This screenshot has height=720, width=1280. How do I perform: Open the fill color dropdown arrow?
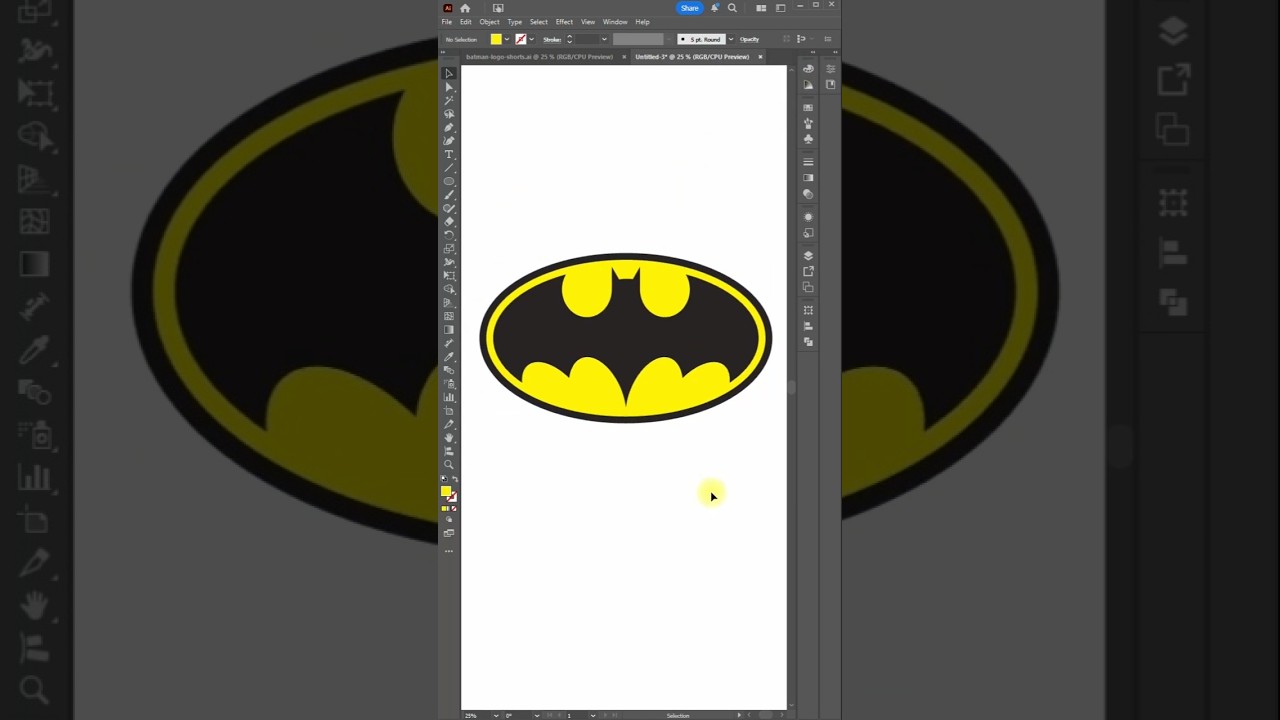(x=507, y=39)
